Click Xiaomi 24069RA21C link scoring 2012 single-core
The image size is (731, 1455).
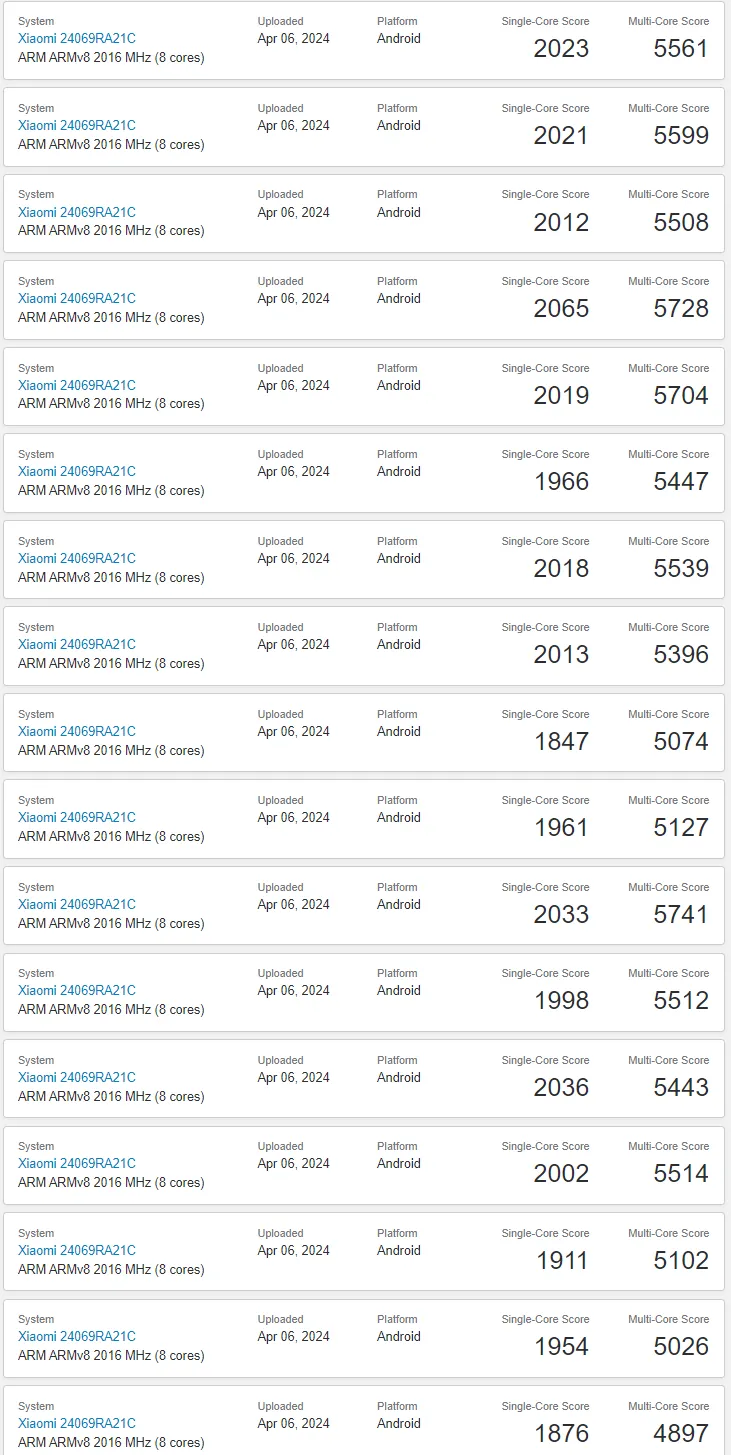click(x=77, y=212)
